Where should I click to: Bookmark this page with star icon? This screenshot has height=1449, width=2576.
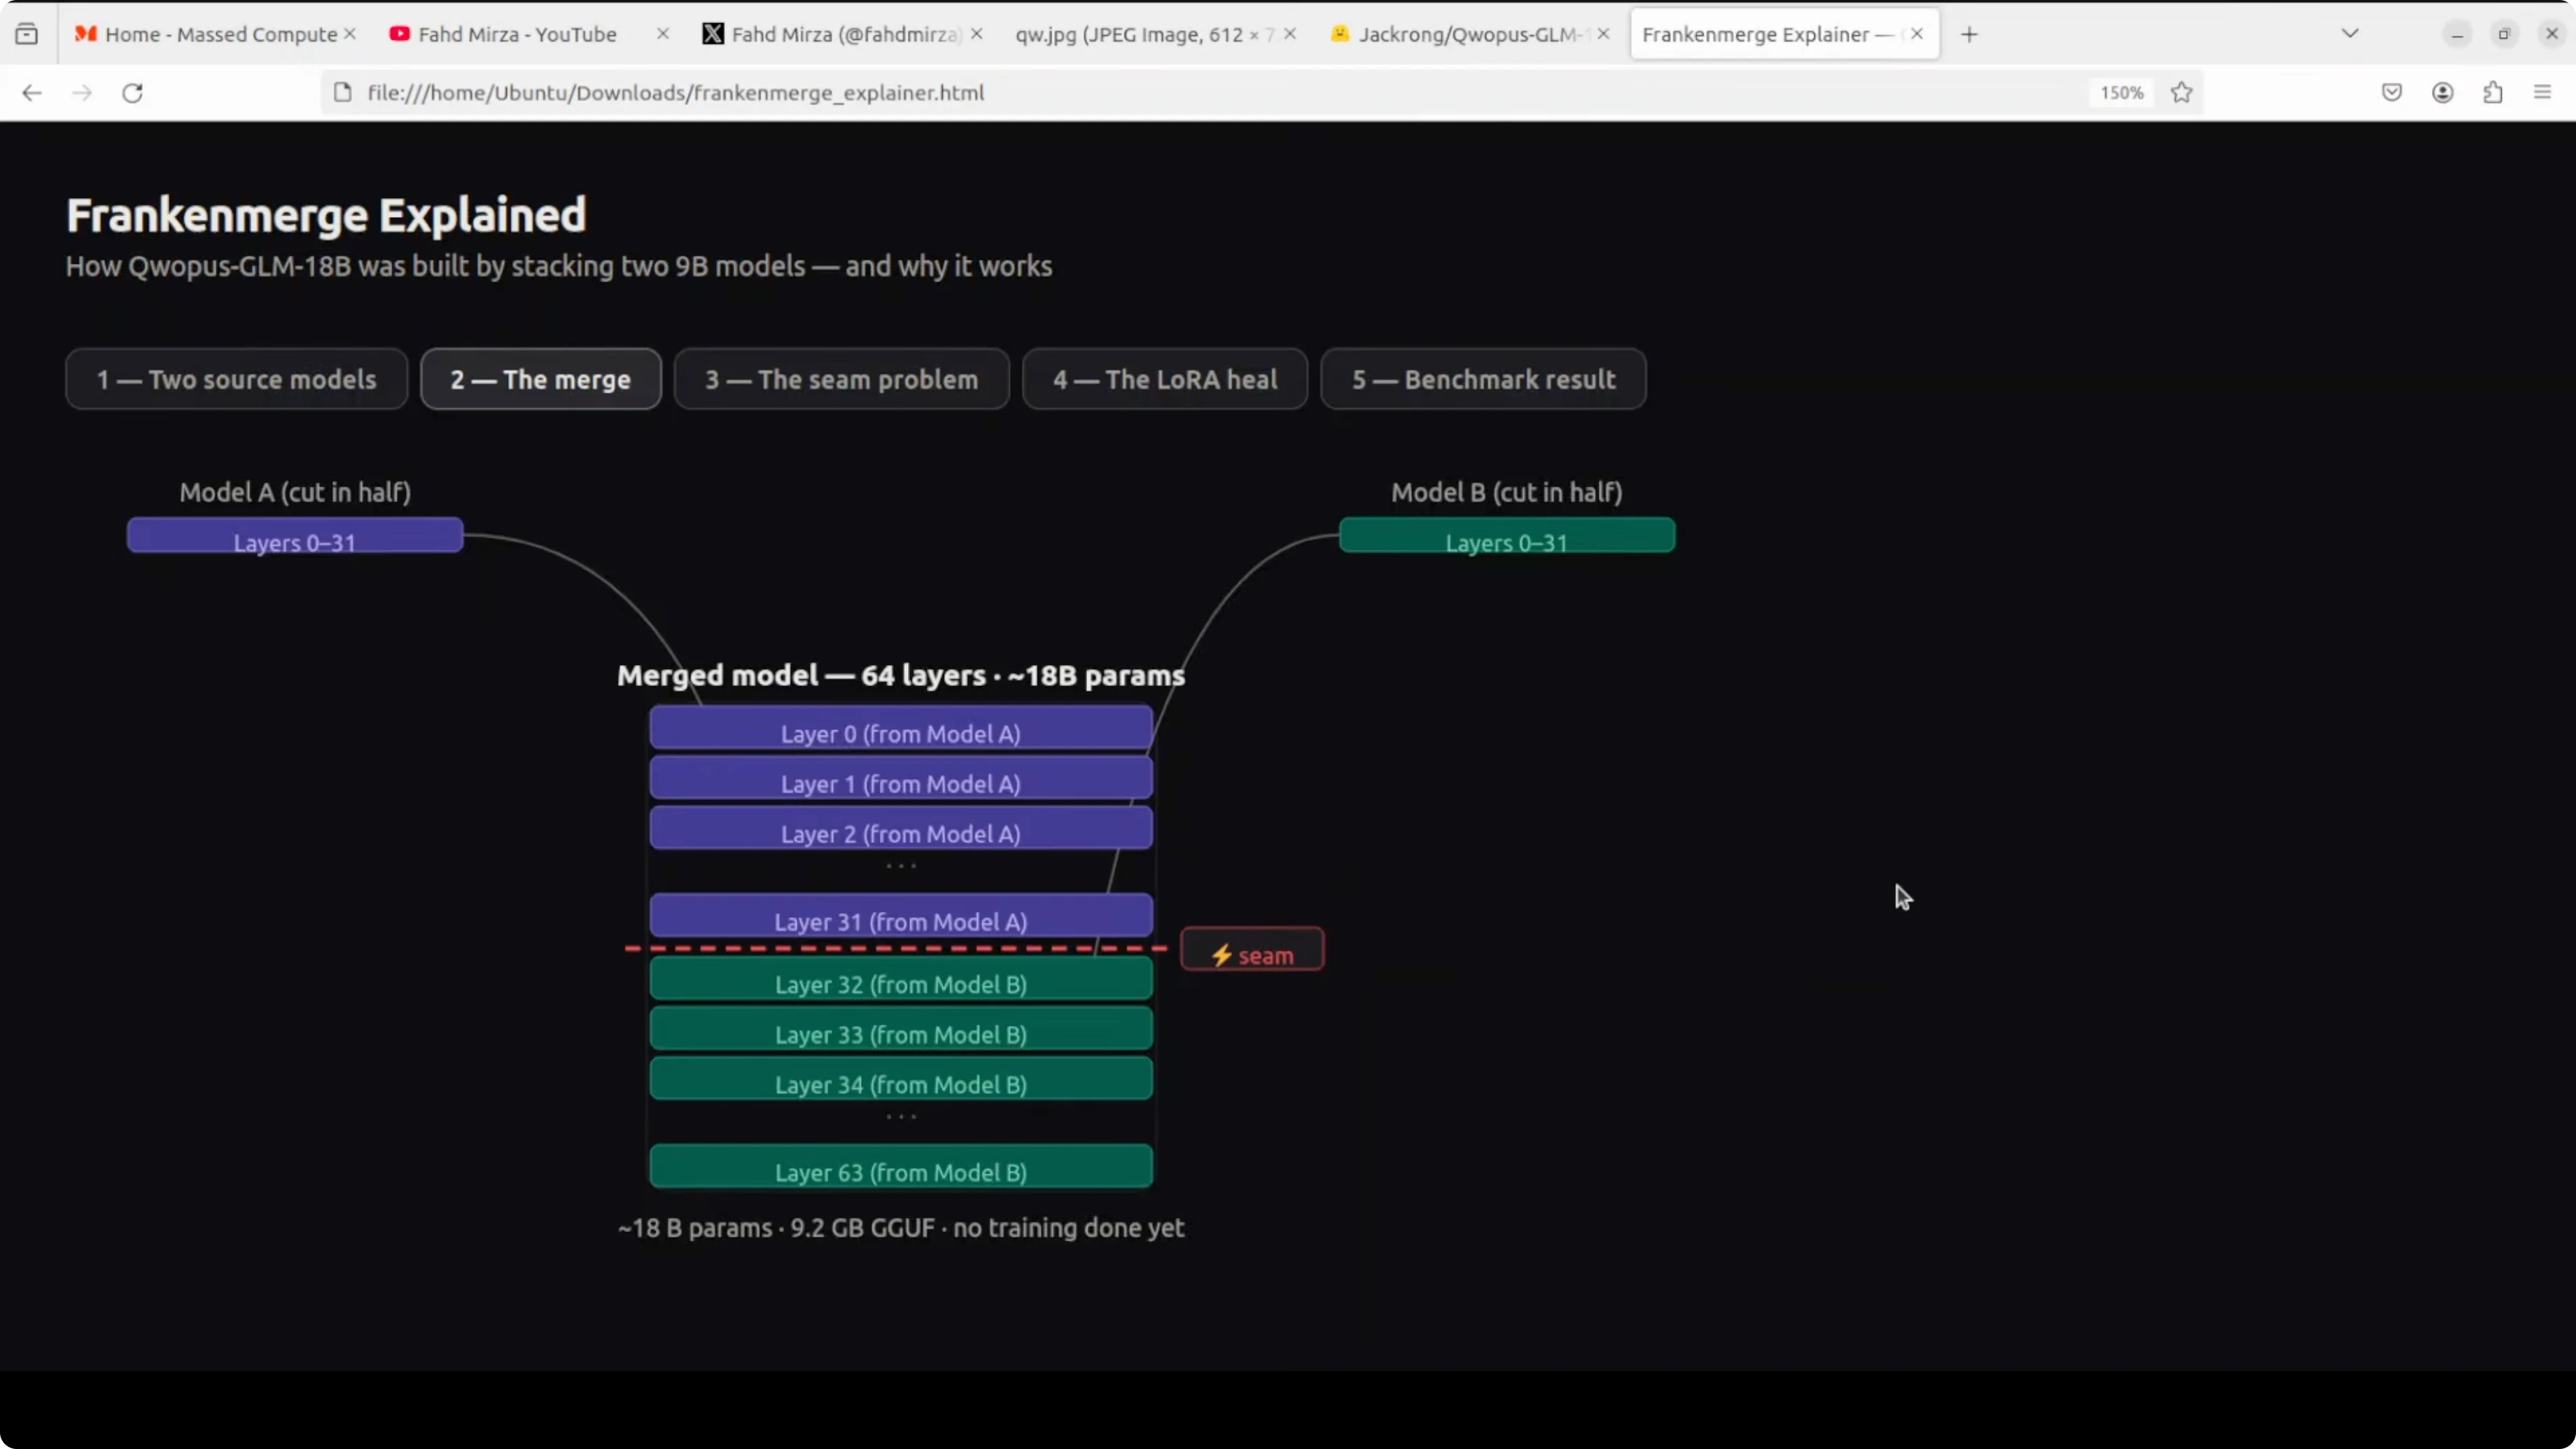2181,93
